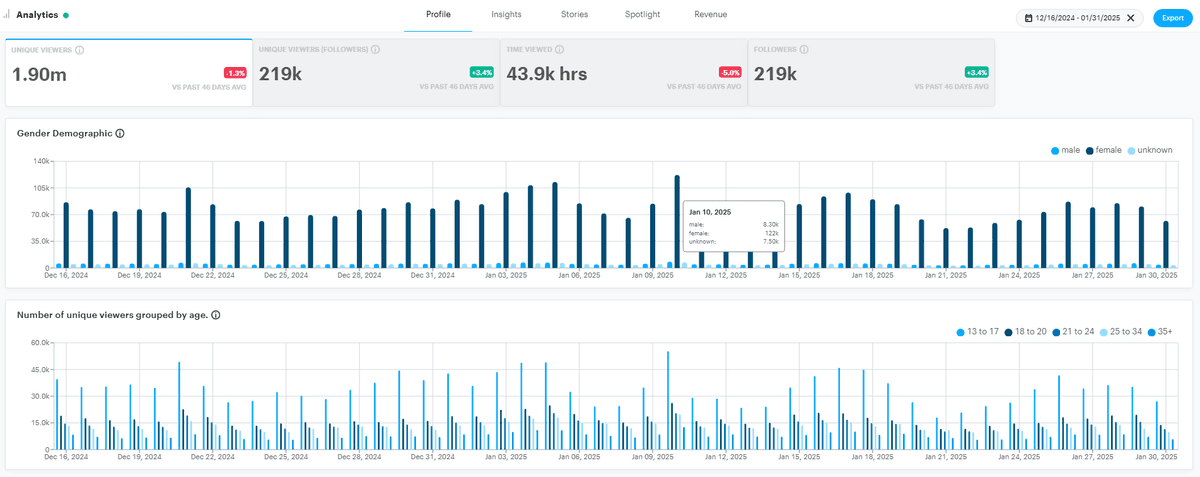Screen dimensions: 1200x477
Task: Clear the date range with the X icon
Action: coord(1131,18)
